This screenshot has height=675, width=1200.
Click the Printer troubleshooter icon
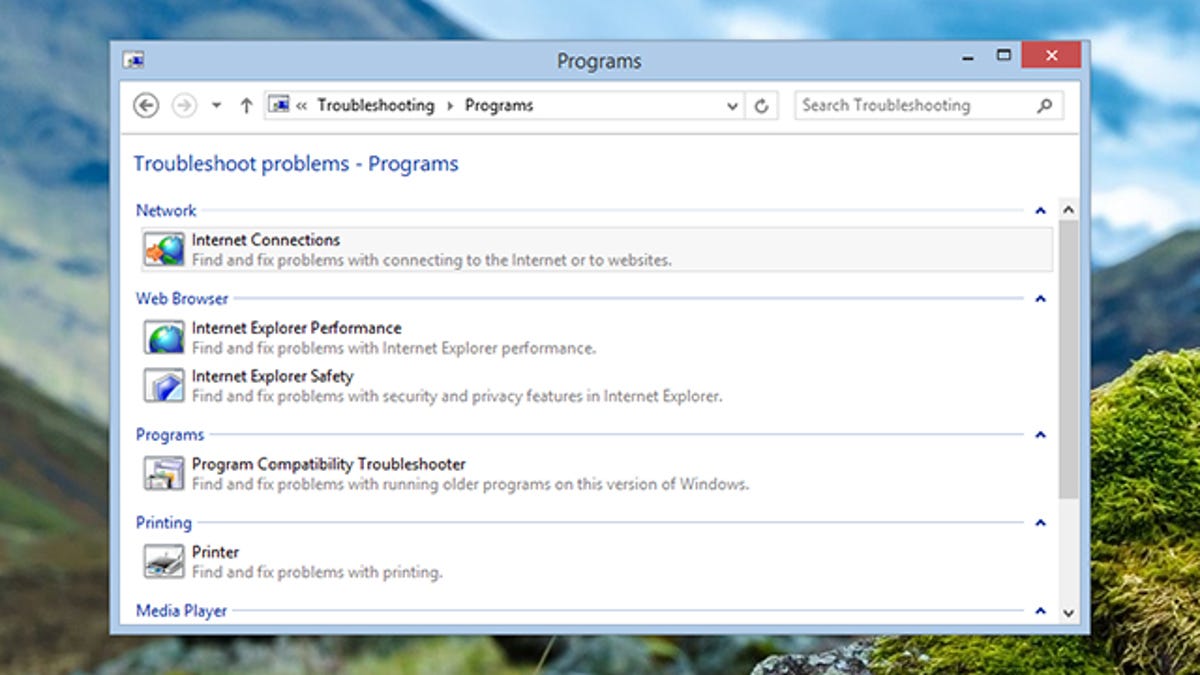(164, 561)
